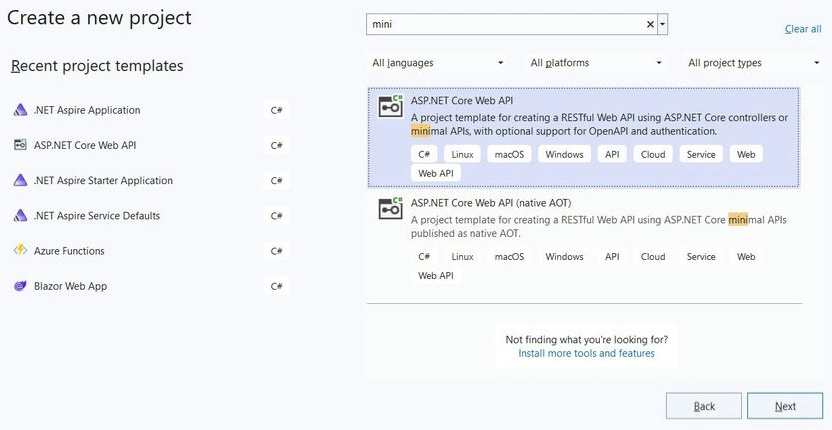The width and height of the screenshot is (832, 430).
Task: Click the Service tag on native AOT template
Action: tap(701, 256)
